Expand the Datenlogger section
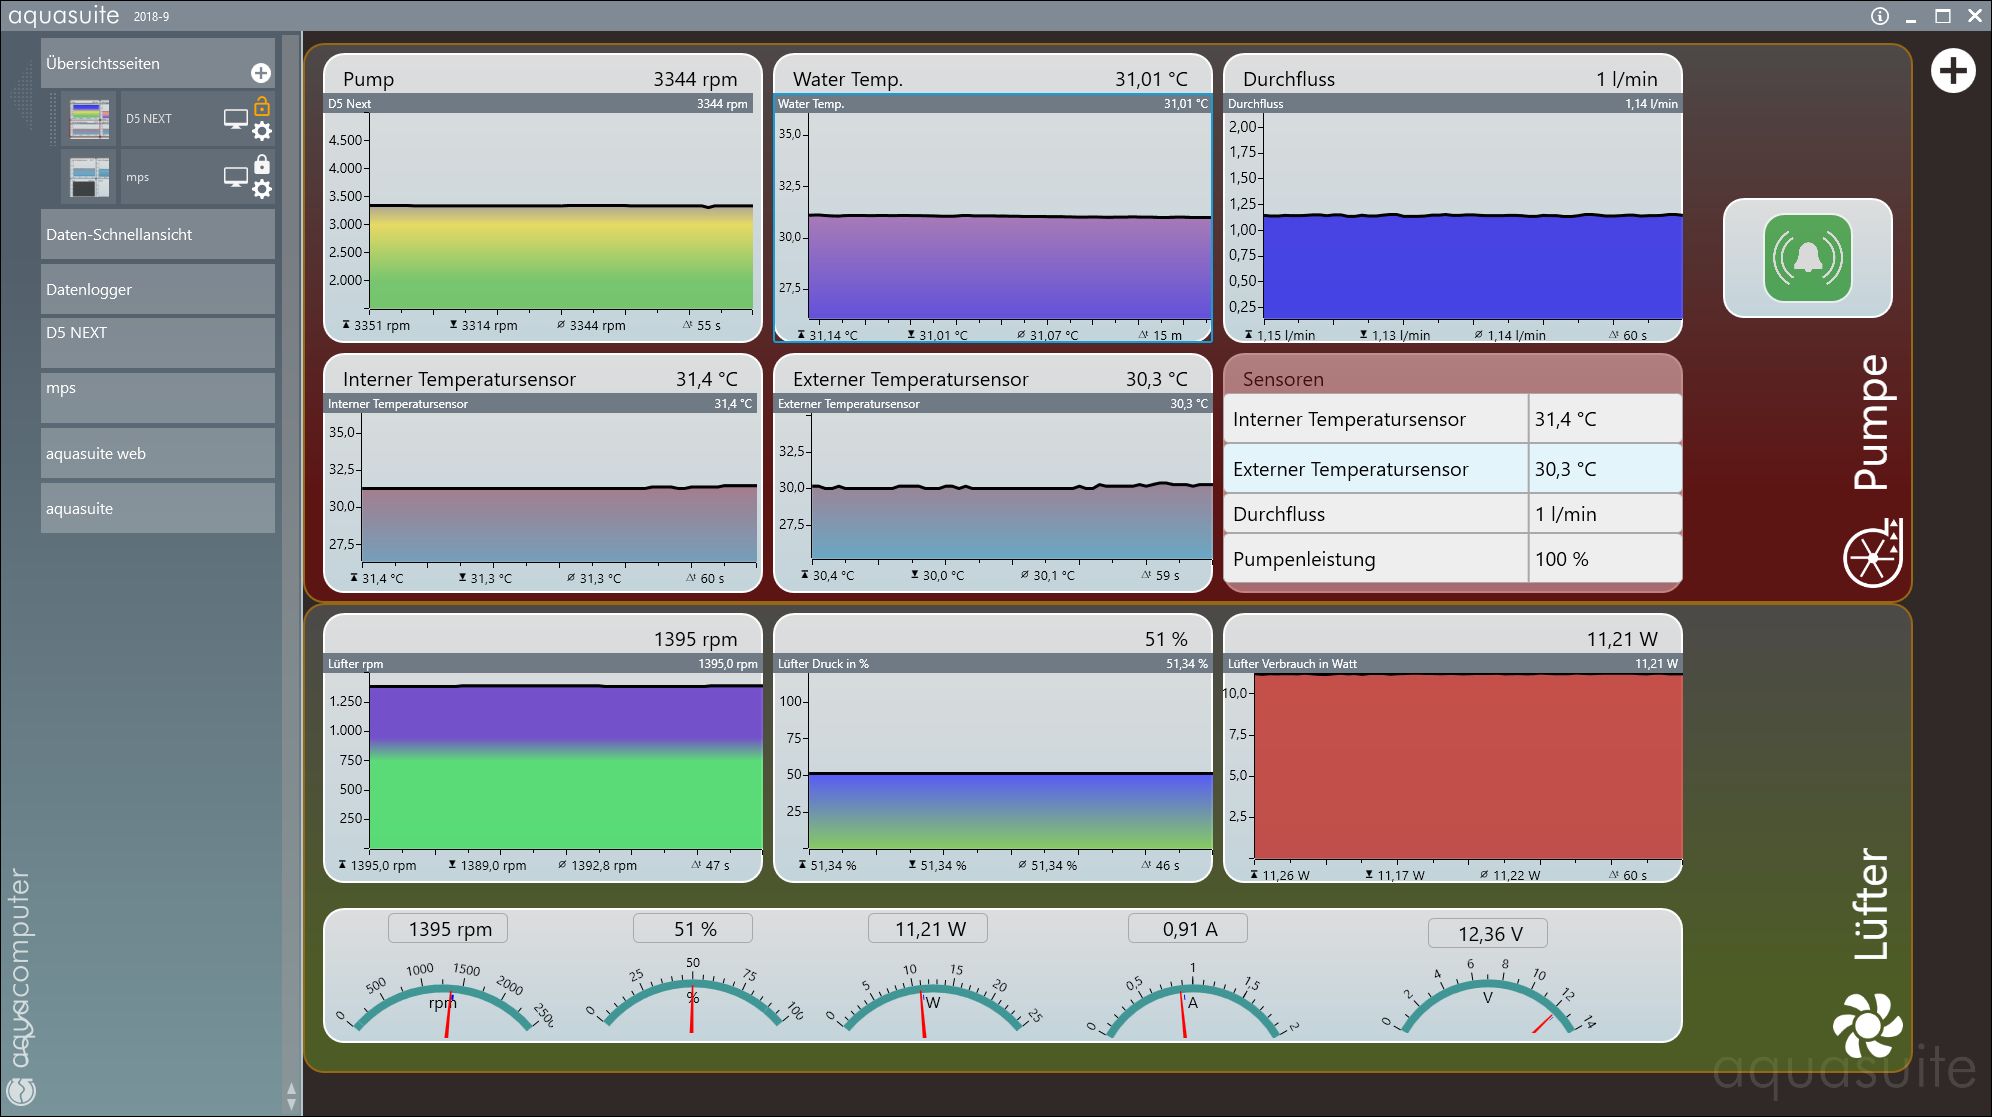Screen dimensions: 1992x1117 (157, 289)
